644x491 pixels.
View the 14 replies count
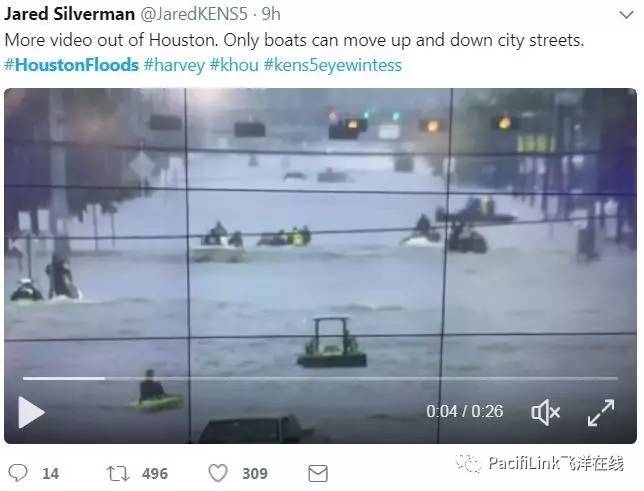coord(51,473)
